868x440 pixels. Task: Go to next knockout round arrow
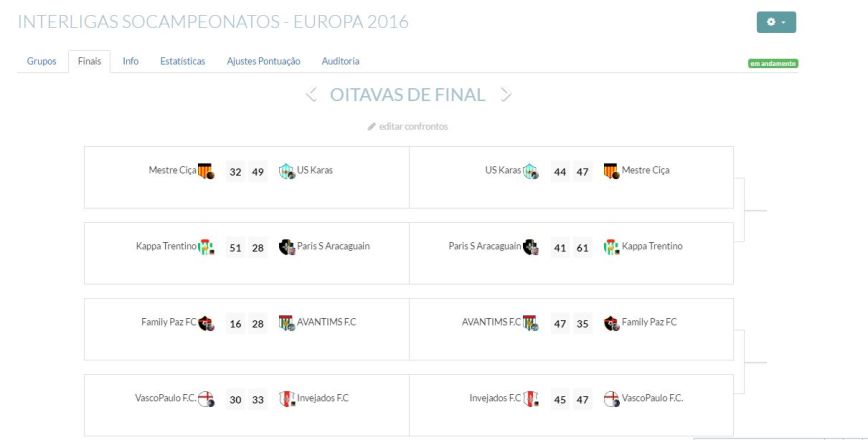click(506, 96)
